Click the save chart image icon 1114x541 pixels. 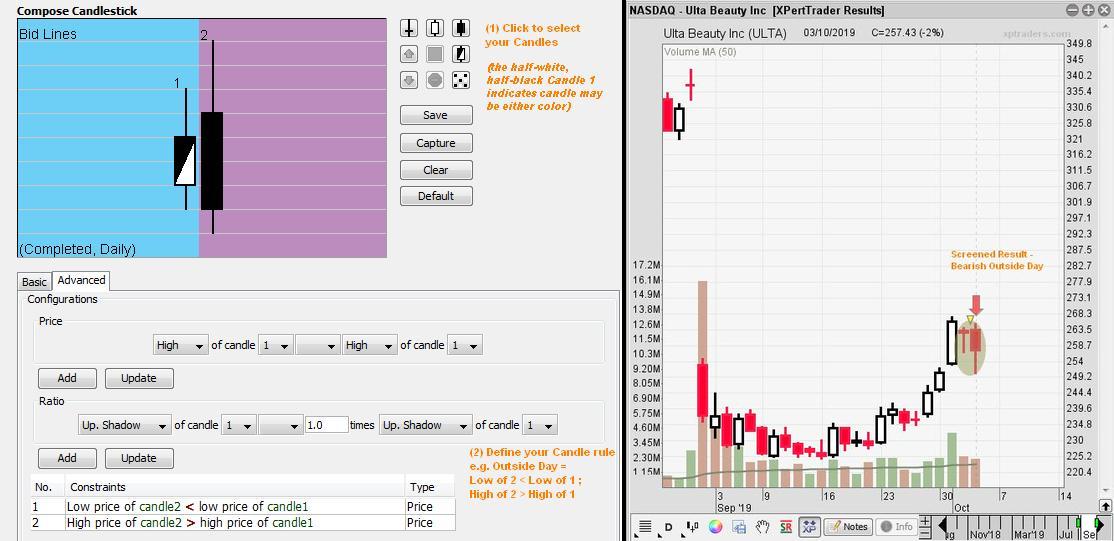[739, 527]
